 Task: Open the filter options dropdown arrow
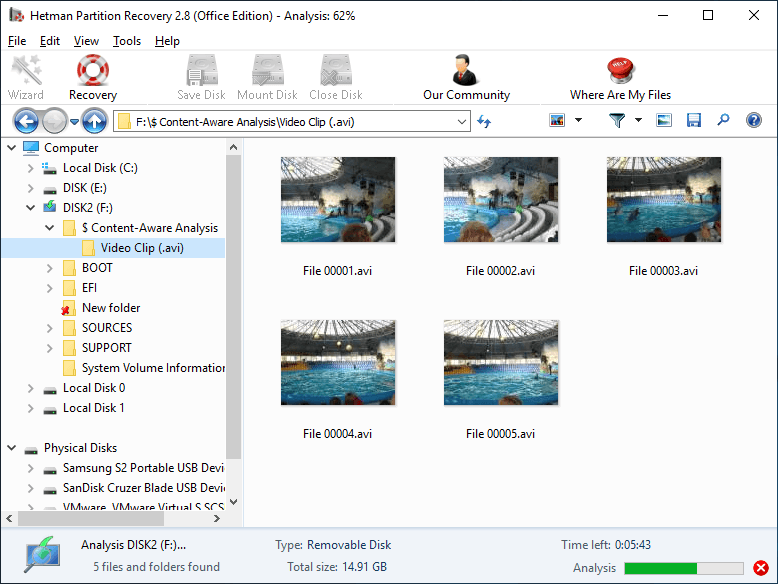[639, 120]
